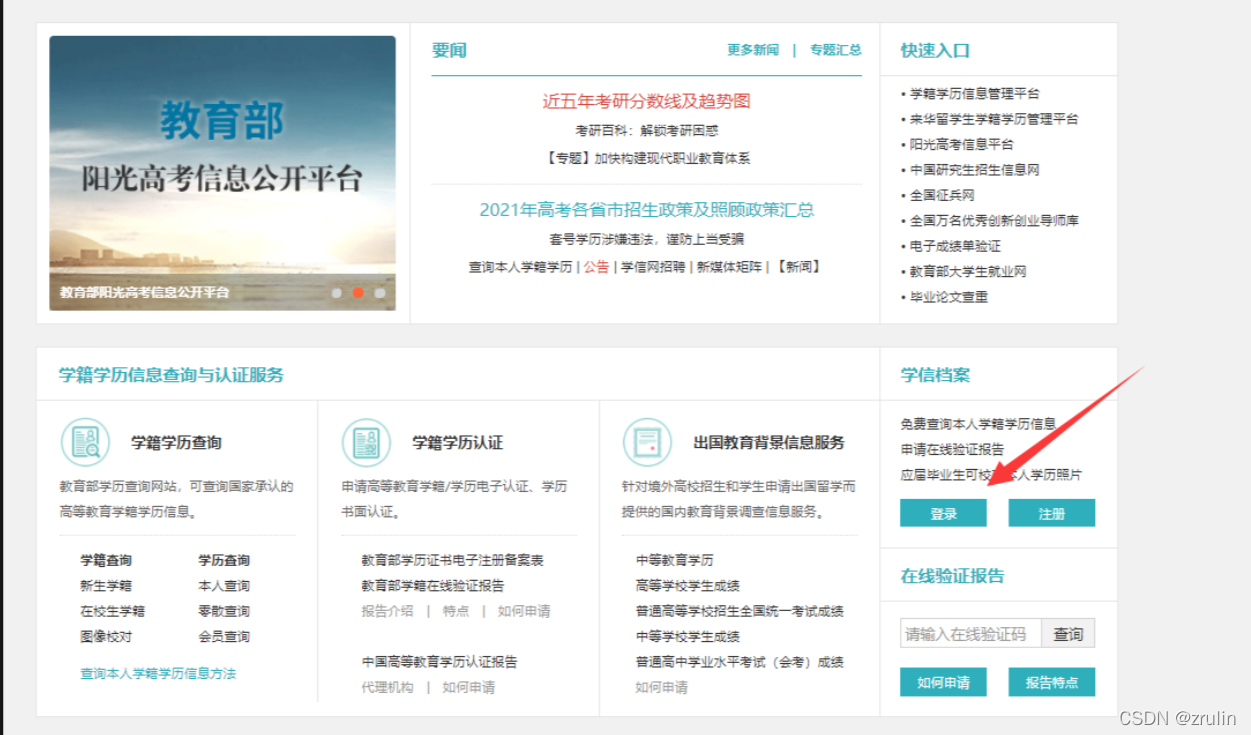Click 查询本人学籍学历 link in news row
The image size is (1251, 735).
click(x=520, y=267)
